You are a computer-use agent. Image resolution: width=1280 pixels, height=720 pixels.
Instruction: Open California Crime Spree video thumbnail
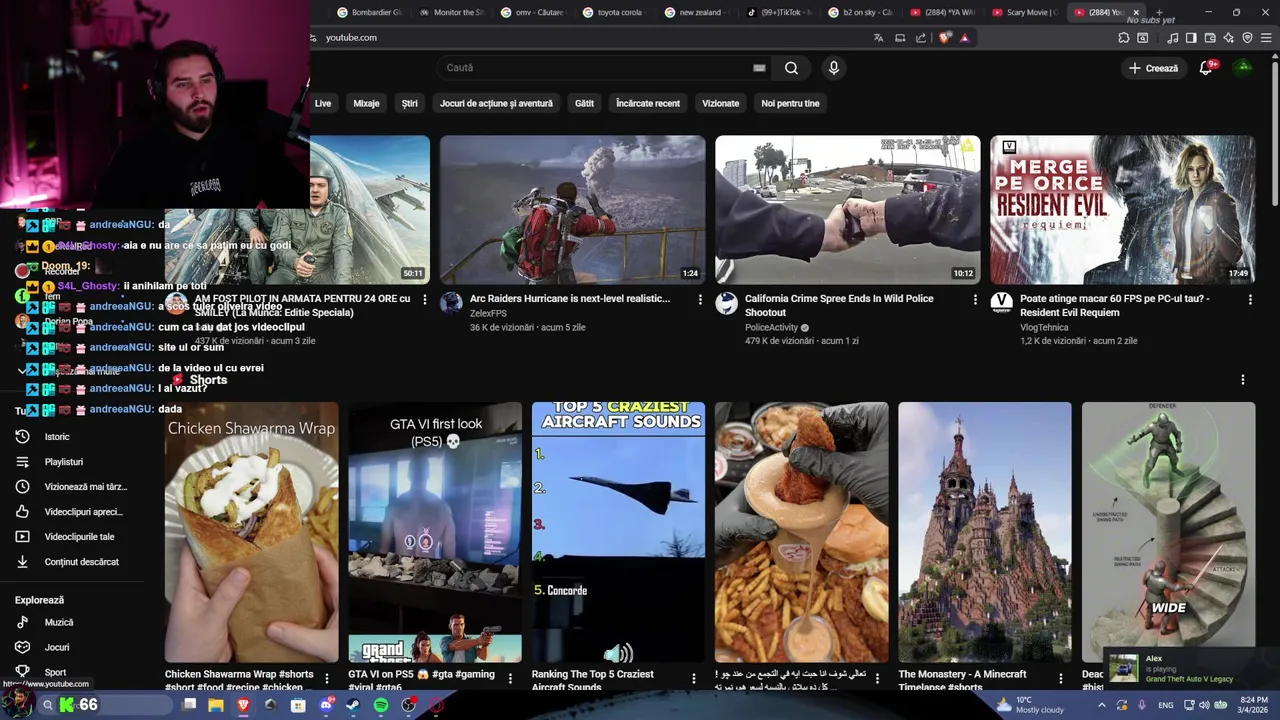[x=848, y=210]
